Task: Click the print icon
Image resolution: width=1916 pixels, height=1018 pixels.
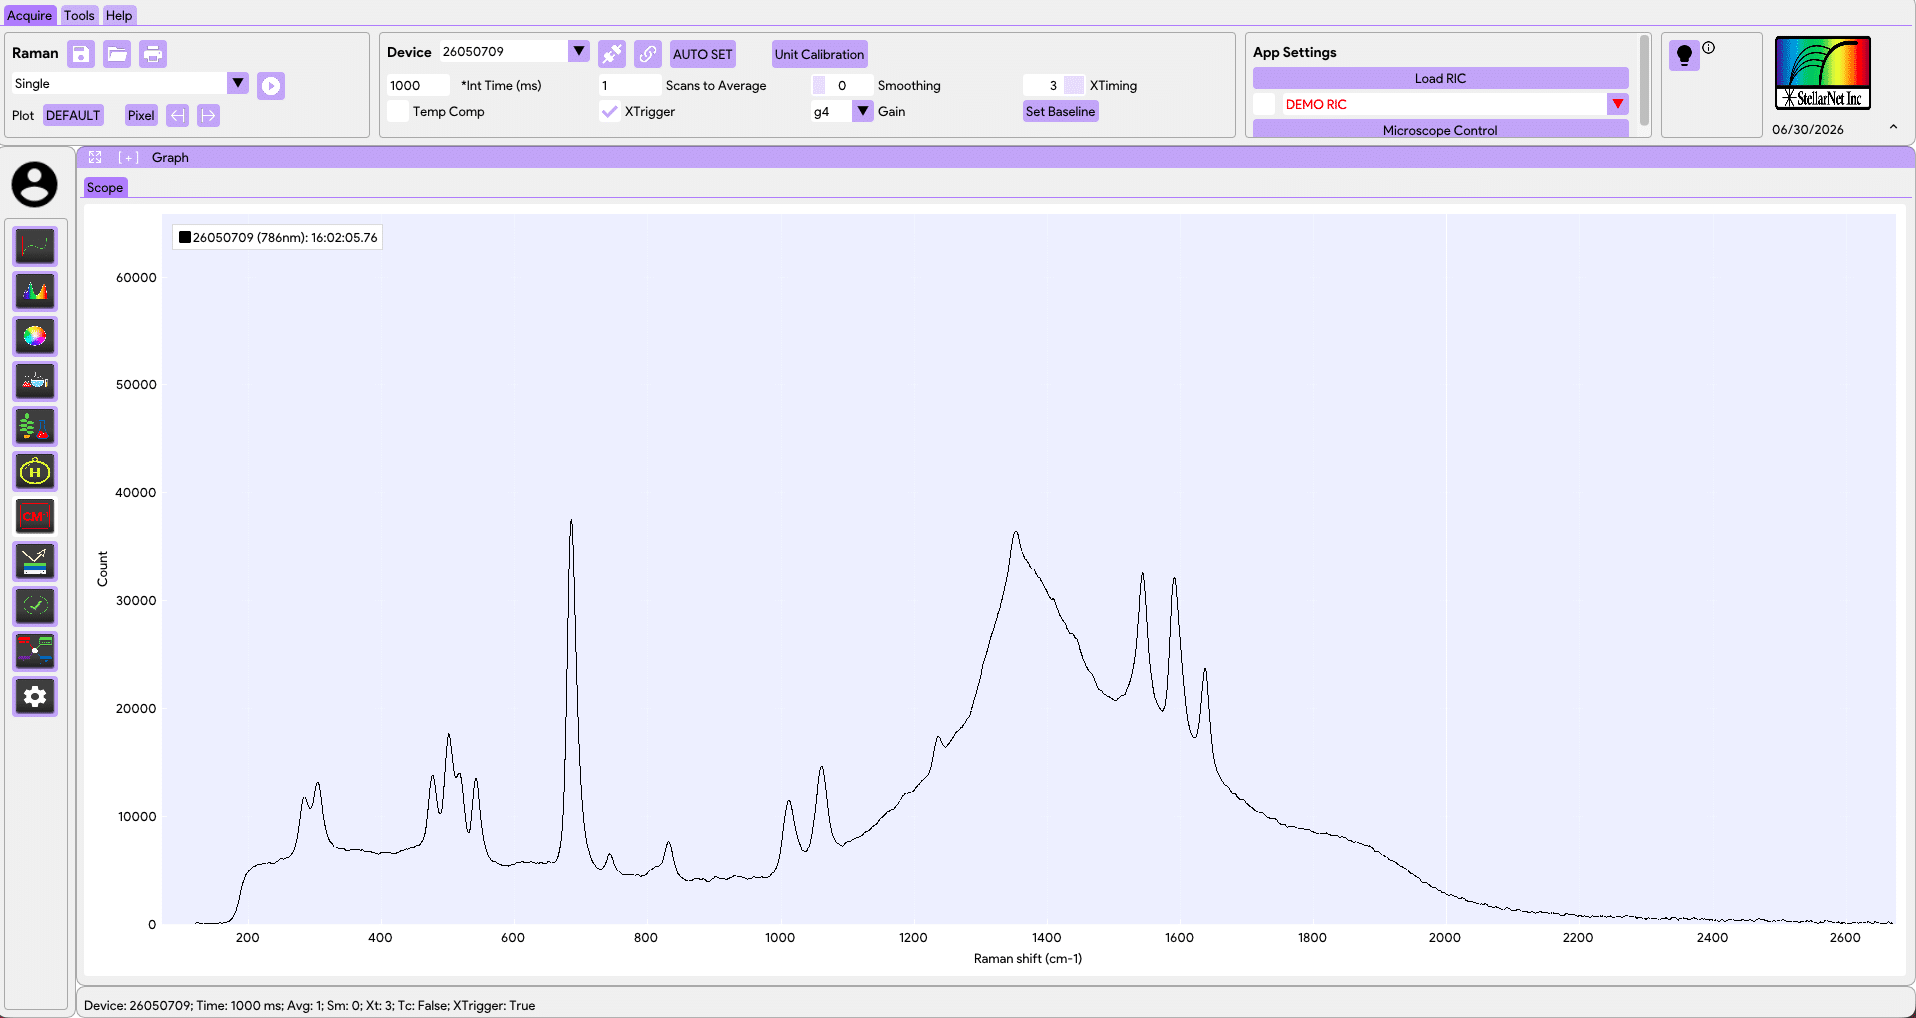Action: coord(153,54)
